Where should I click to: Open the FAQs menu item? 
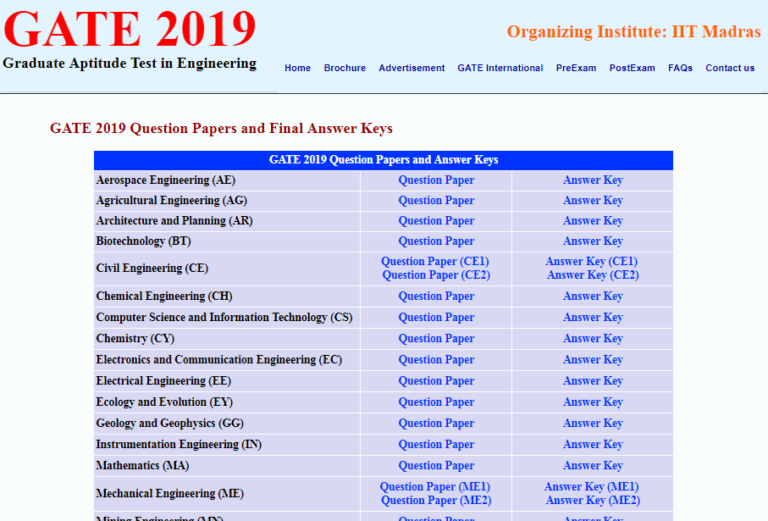680,68
